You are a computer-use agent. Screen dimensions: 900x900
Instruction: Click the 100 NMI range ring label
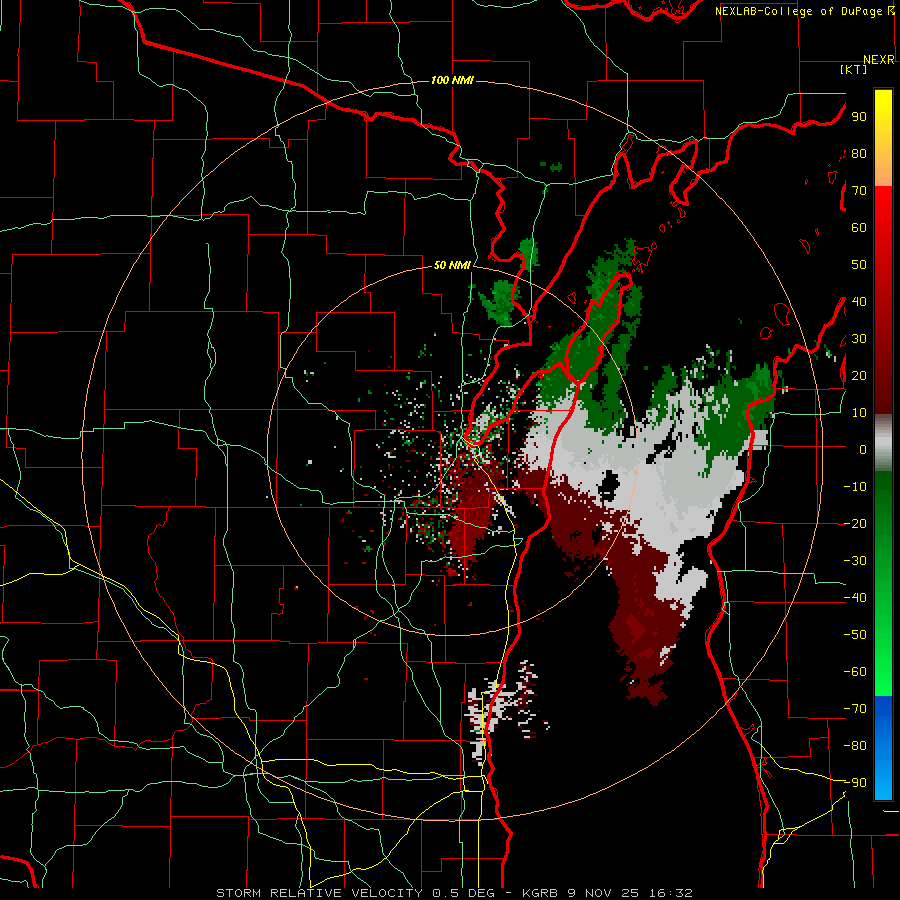coord(452,80)
